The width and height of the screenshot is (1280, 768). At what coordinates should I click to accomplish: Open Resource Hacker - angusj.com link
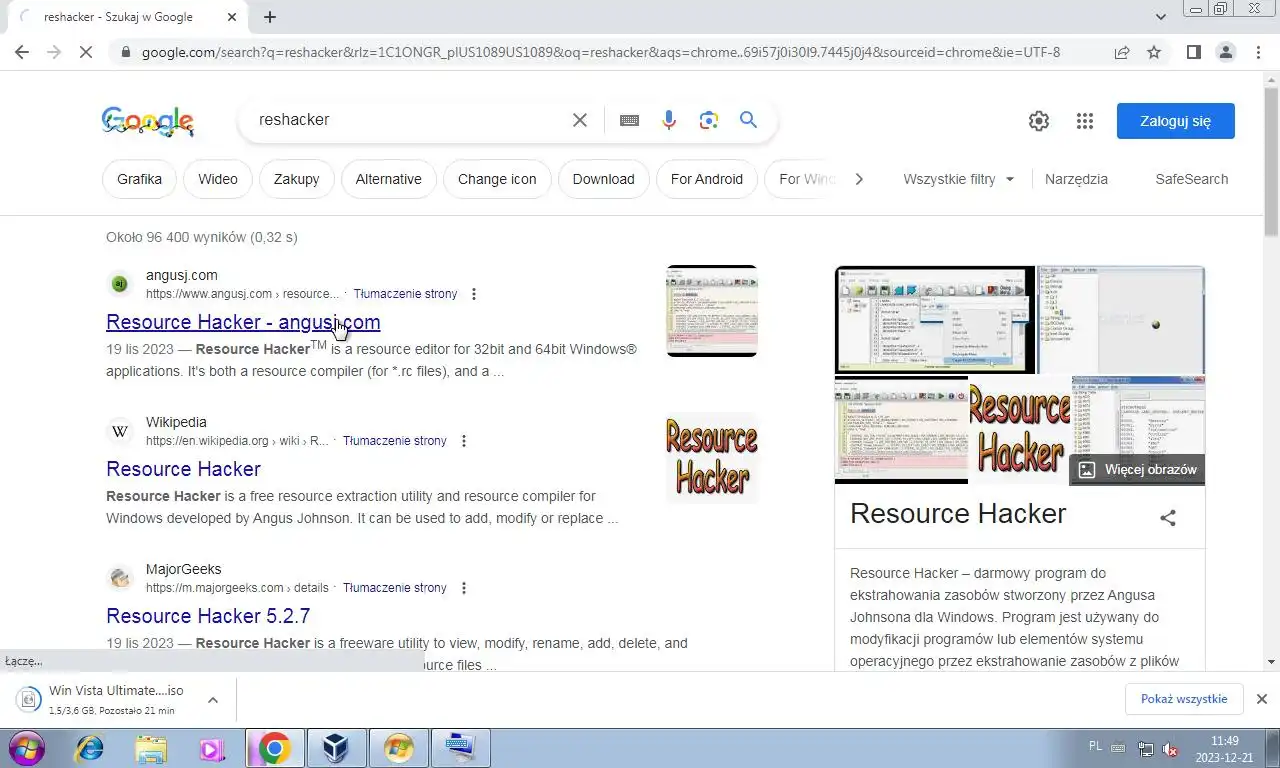click(x=243, y=322)
